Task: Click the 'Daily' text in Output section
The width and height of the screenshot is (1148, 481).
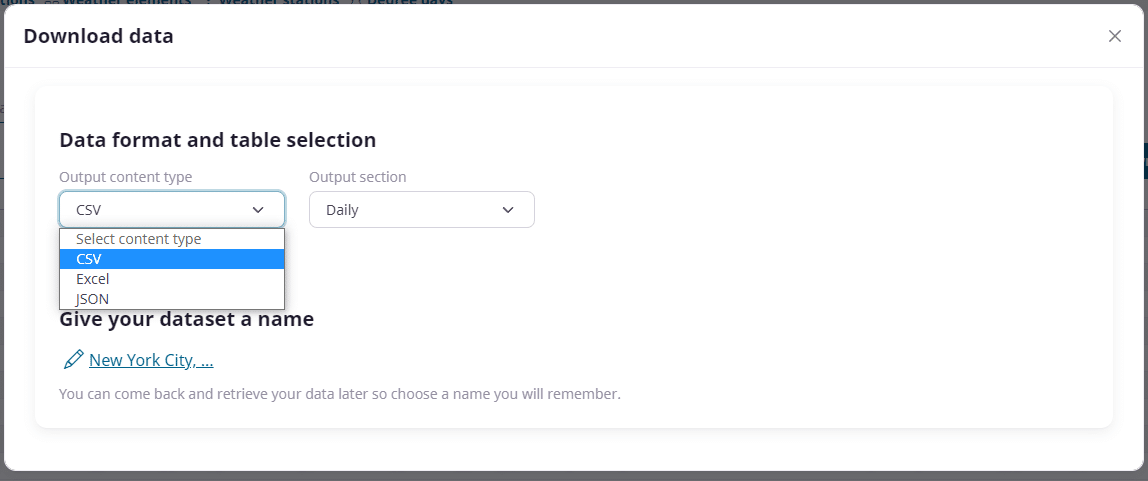Action: click(342, 210)
